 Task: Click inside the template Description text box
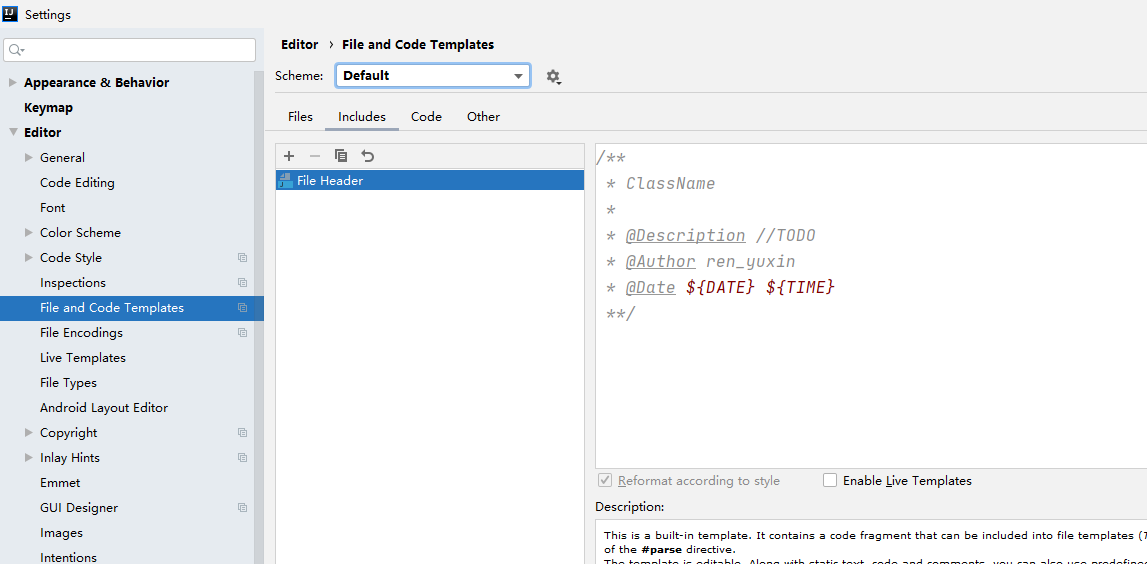[x=870, y=541]
